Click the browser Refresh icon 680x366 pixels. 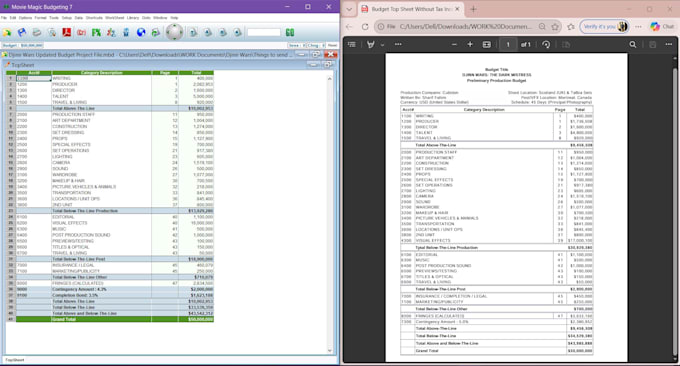point(365,26)
